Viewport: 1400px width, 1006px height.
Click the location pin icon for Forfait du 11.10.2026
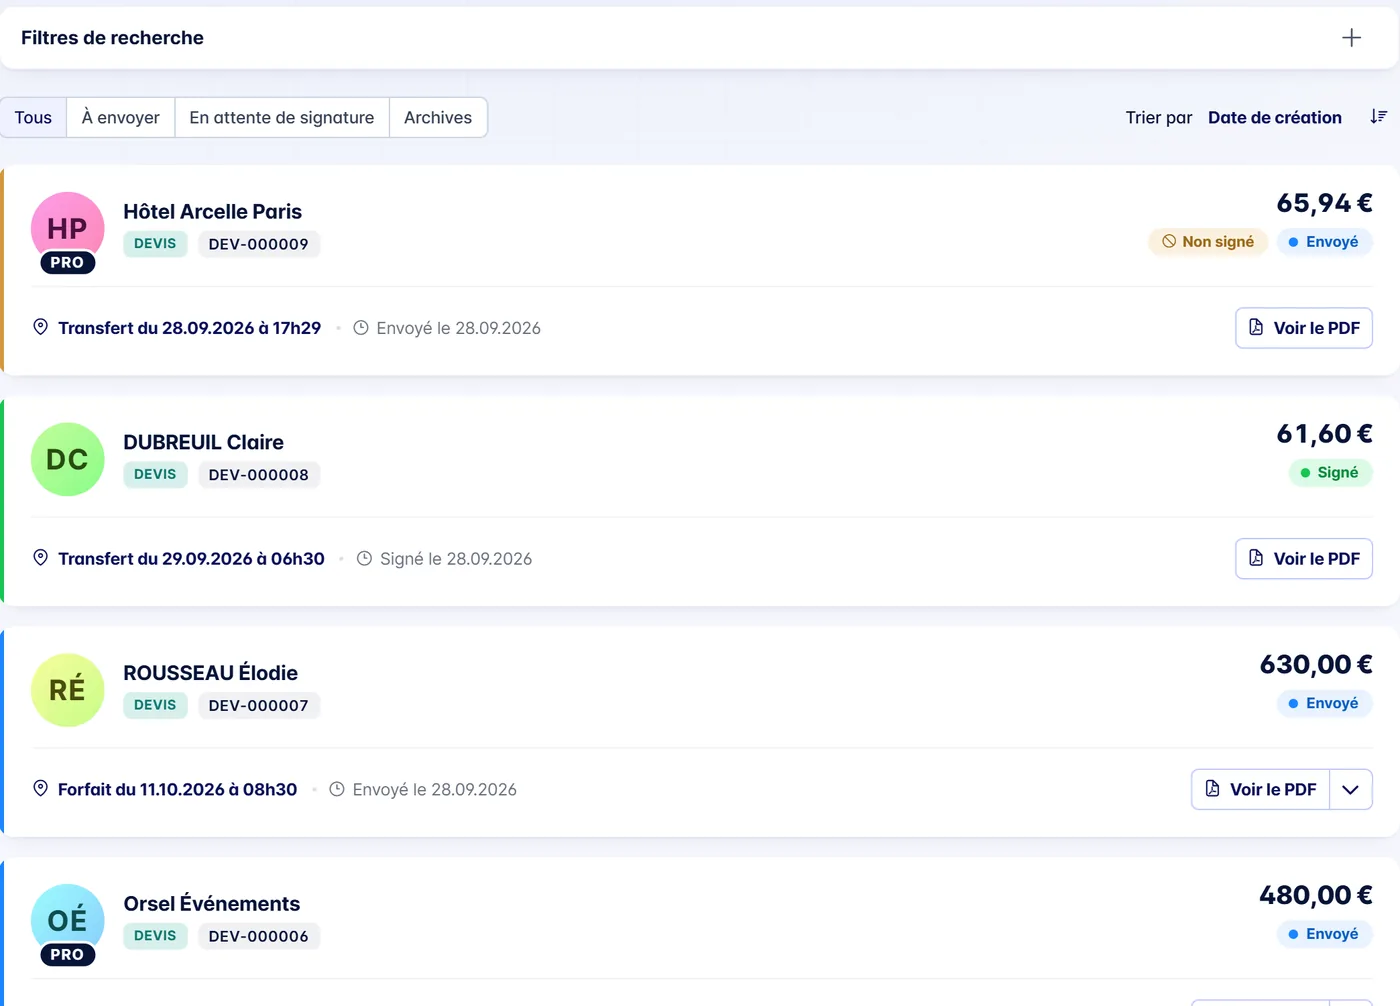(x=41, y=788)
